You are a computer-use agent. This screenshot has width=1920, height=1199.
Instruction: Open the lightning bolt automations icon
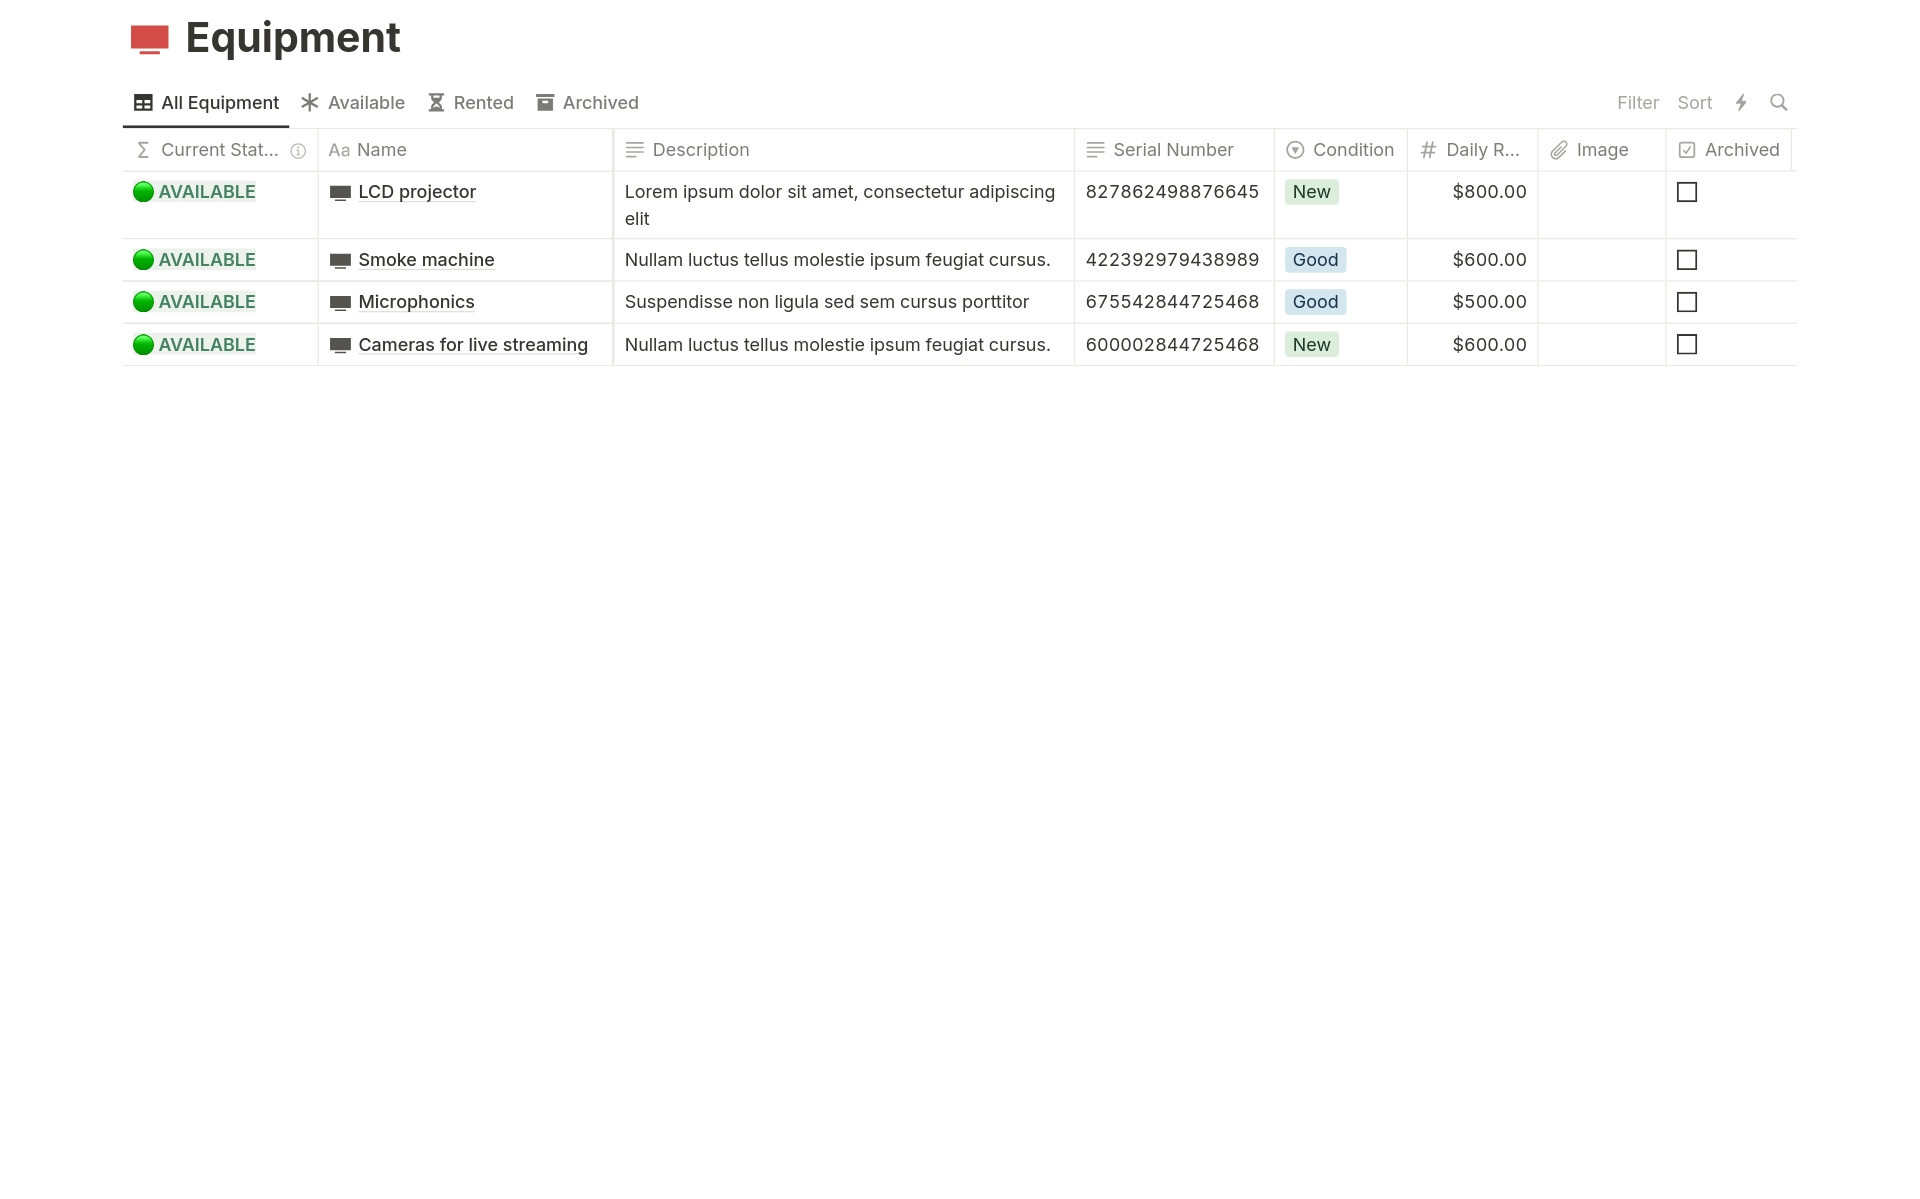(x=1741, y=103)
